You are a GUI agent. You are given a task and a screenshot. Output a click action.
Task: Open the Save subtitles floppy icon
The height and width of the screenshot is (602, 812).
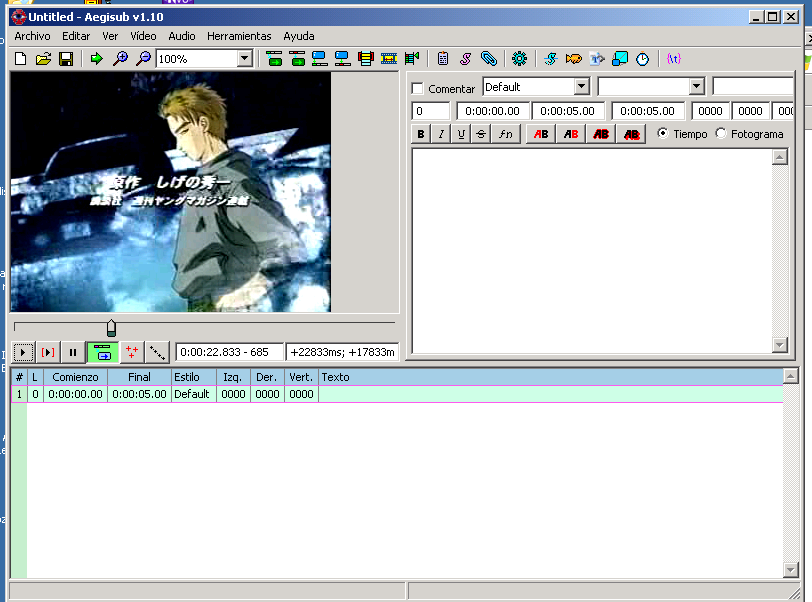(66, 59)
